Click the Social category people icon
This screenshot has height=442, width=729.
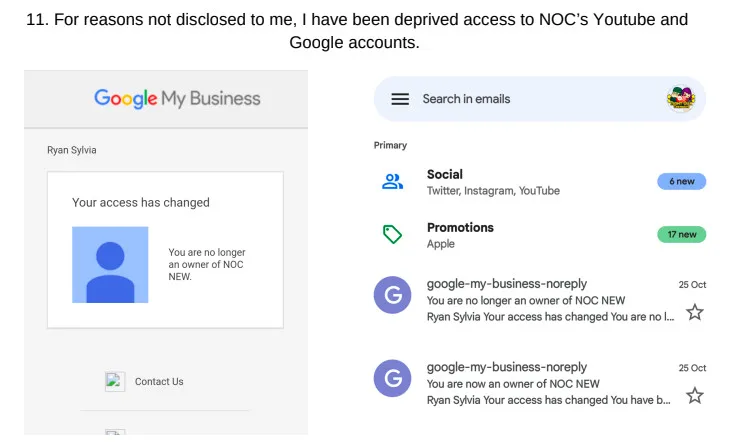pyautogui.click(x=392, y=182)
